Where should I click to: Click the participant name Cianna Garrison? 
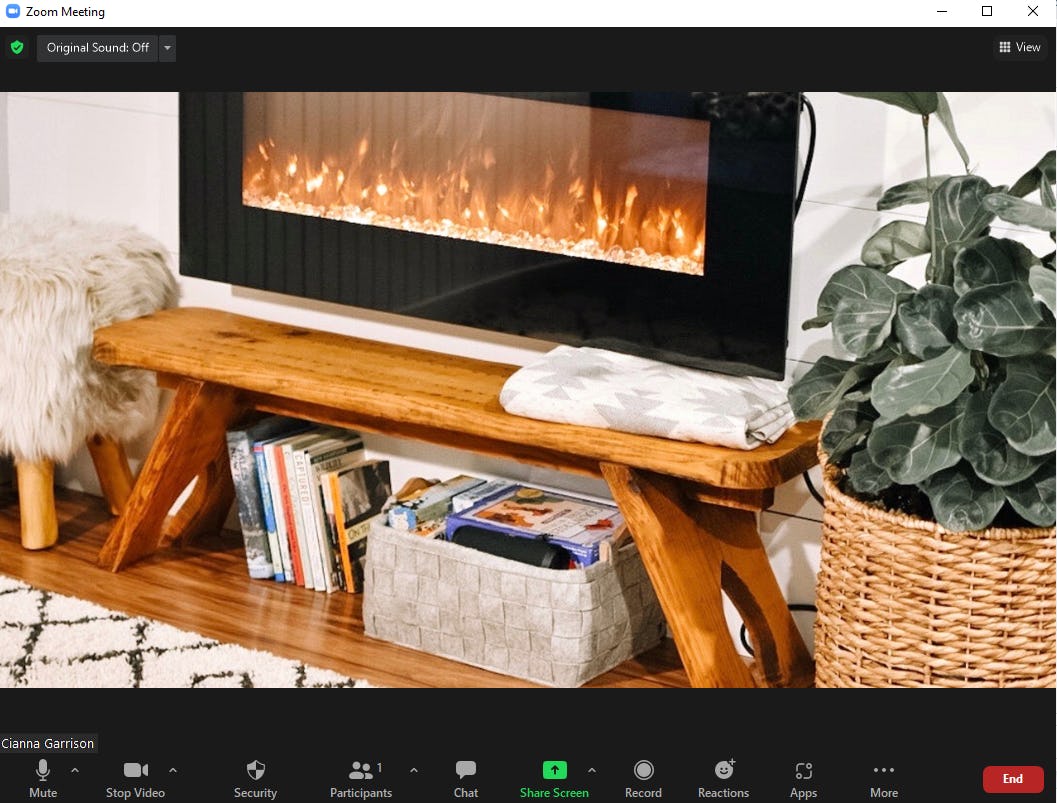(48, 743)
